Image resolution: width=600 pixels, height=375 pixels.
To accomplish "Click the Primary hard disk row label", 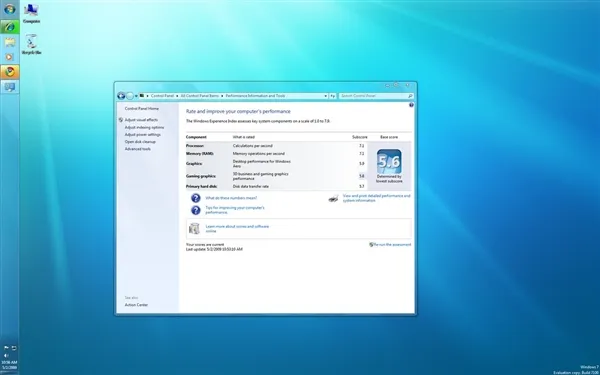I will coord(202,186).
